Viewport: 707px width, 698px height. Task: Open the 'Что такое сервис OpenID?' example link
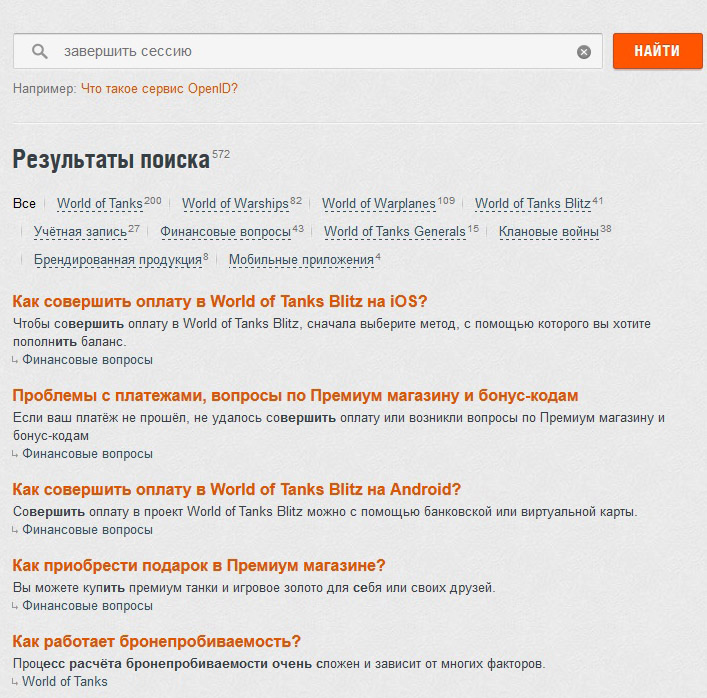coord(159,88)
